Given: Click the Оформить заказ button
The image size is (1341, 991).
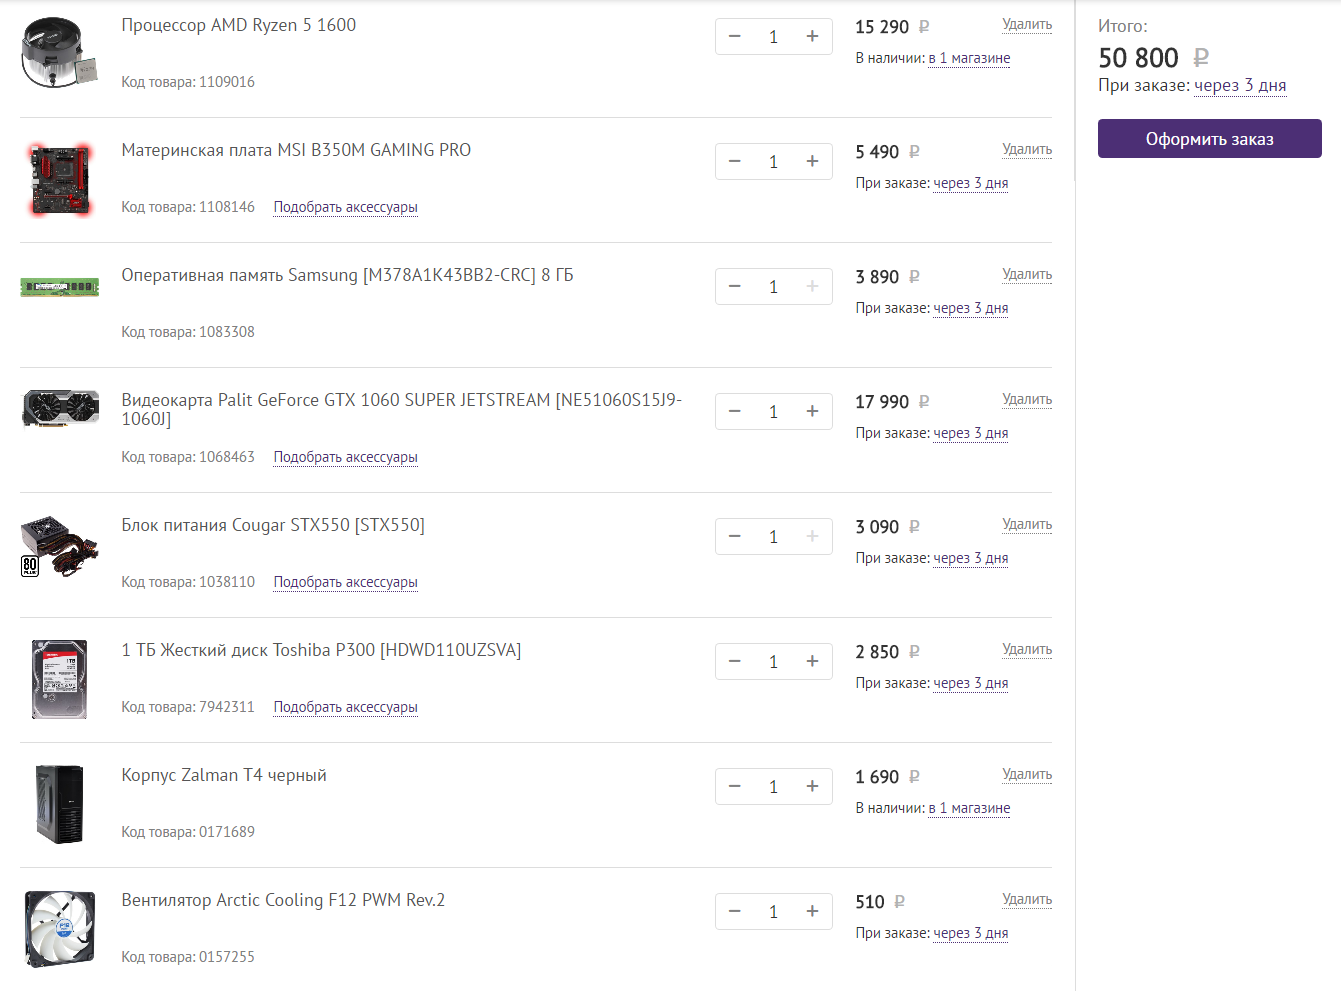Looking at the screenshot, I should point(1209,139).
